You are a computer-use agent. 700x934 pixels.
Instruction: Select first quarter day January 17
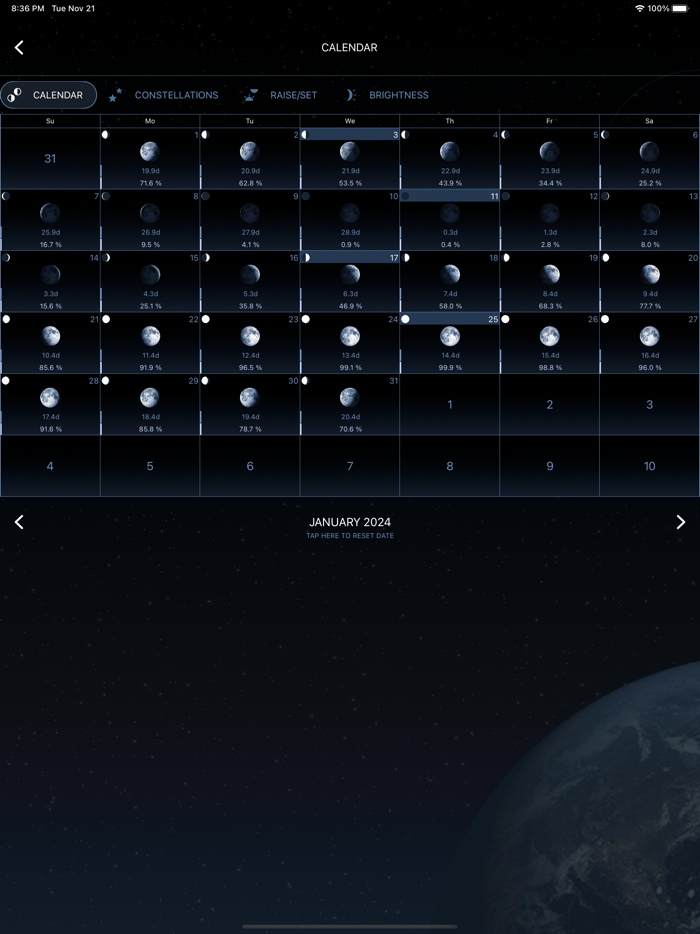click(350, 282)
